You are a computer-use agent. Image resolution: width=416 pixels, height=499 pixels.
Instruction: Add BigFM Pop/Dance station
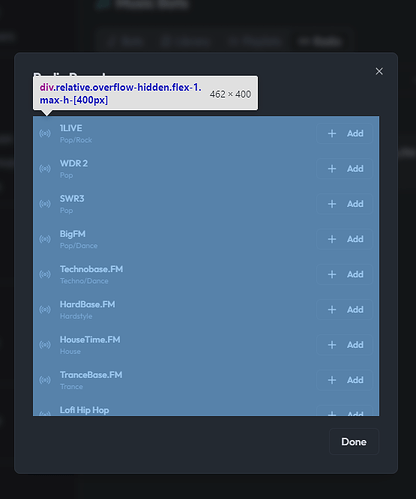(x=345, y=239)
